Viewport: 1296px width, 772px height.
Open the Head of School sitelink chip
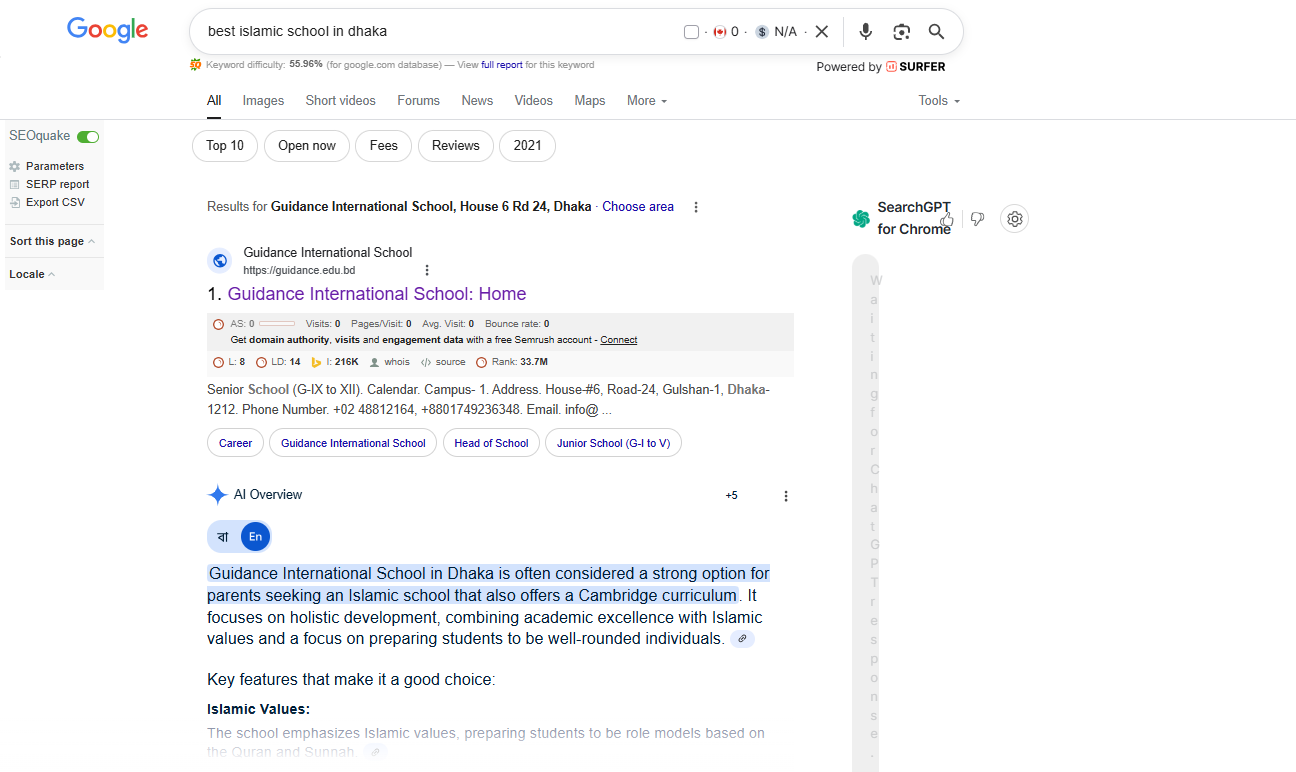point(491,443)
